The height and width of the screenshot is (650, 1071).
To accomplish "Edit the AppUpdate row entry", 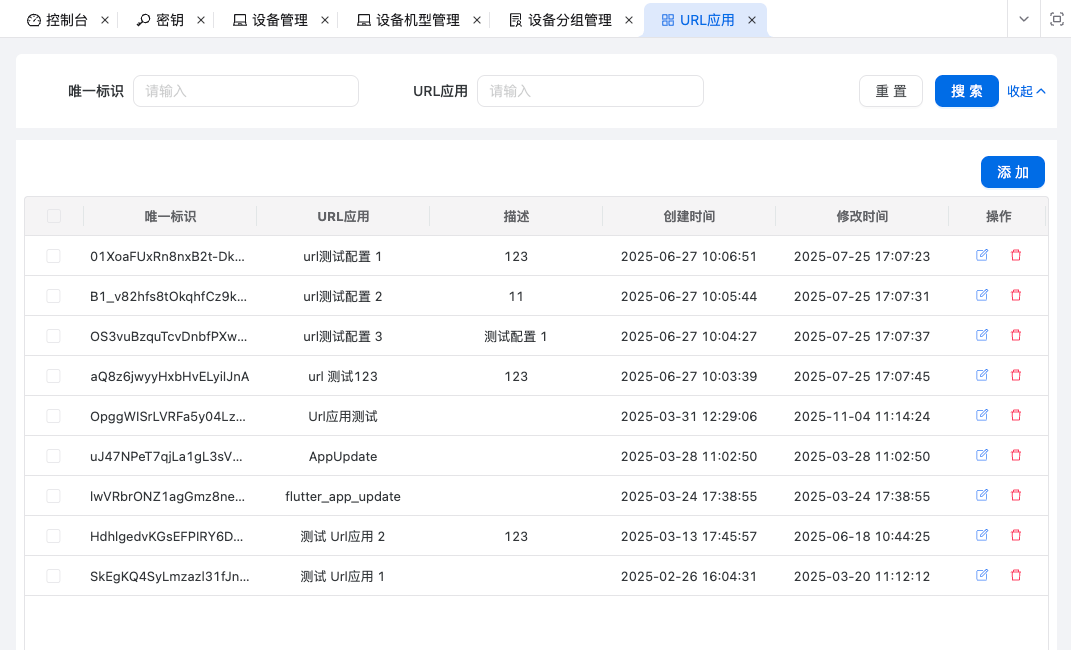I will [x=982, y=456].
